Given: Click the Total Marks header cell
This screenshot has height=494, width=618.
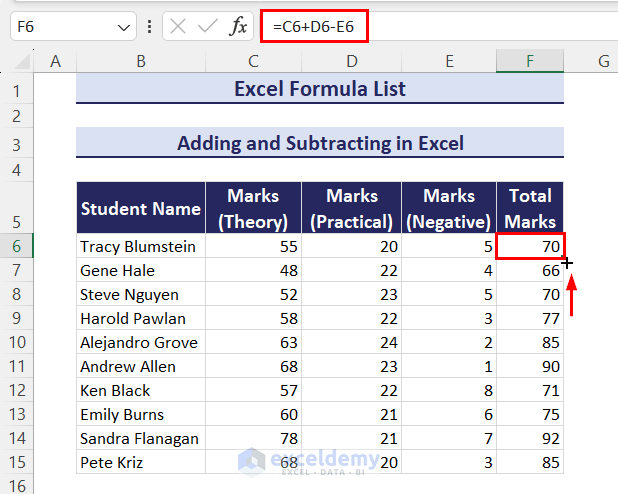Looking at the screenshot, I should (530, 208).
